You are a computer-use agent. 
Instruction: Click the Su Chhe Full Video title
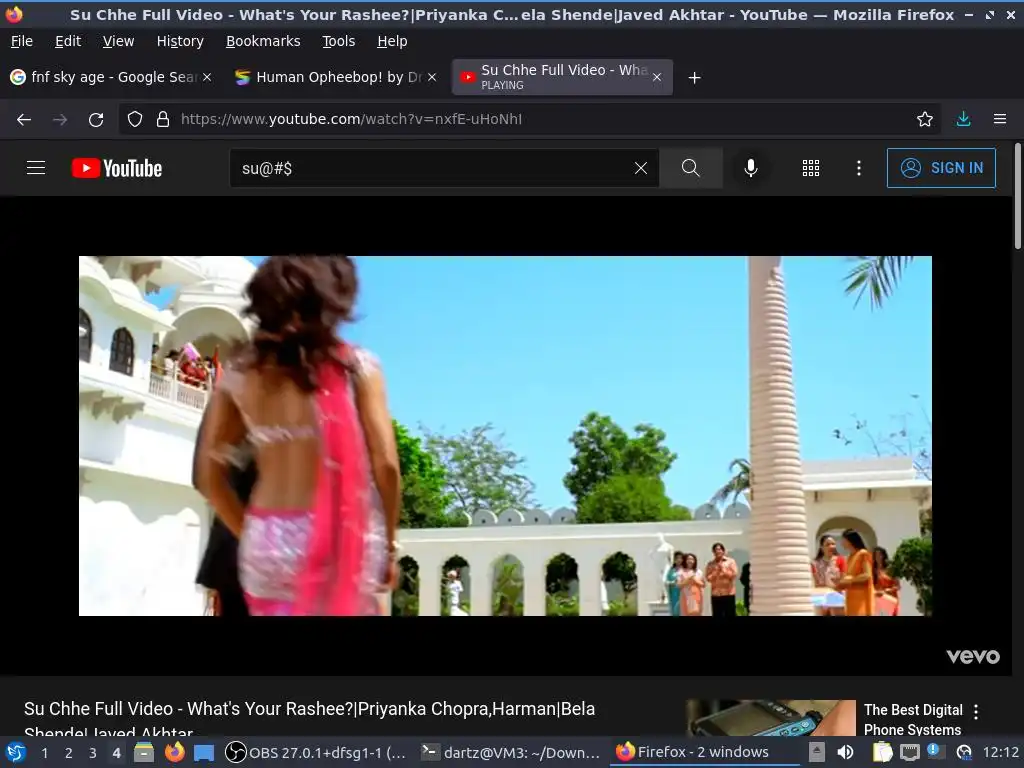click(x=310, y=718)
